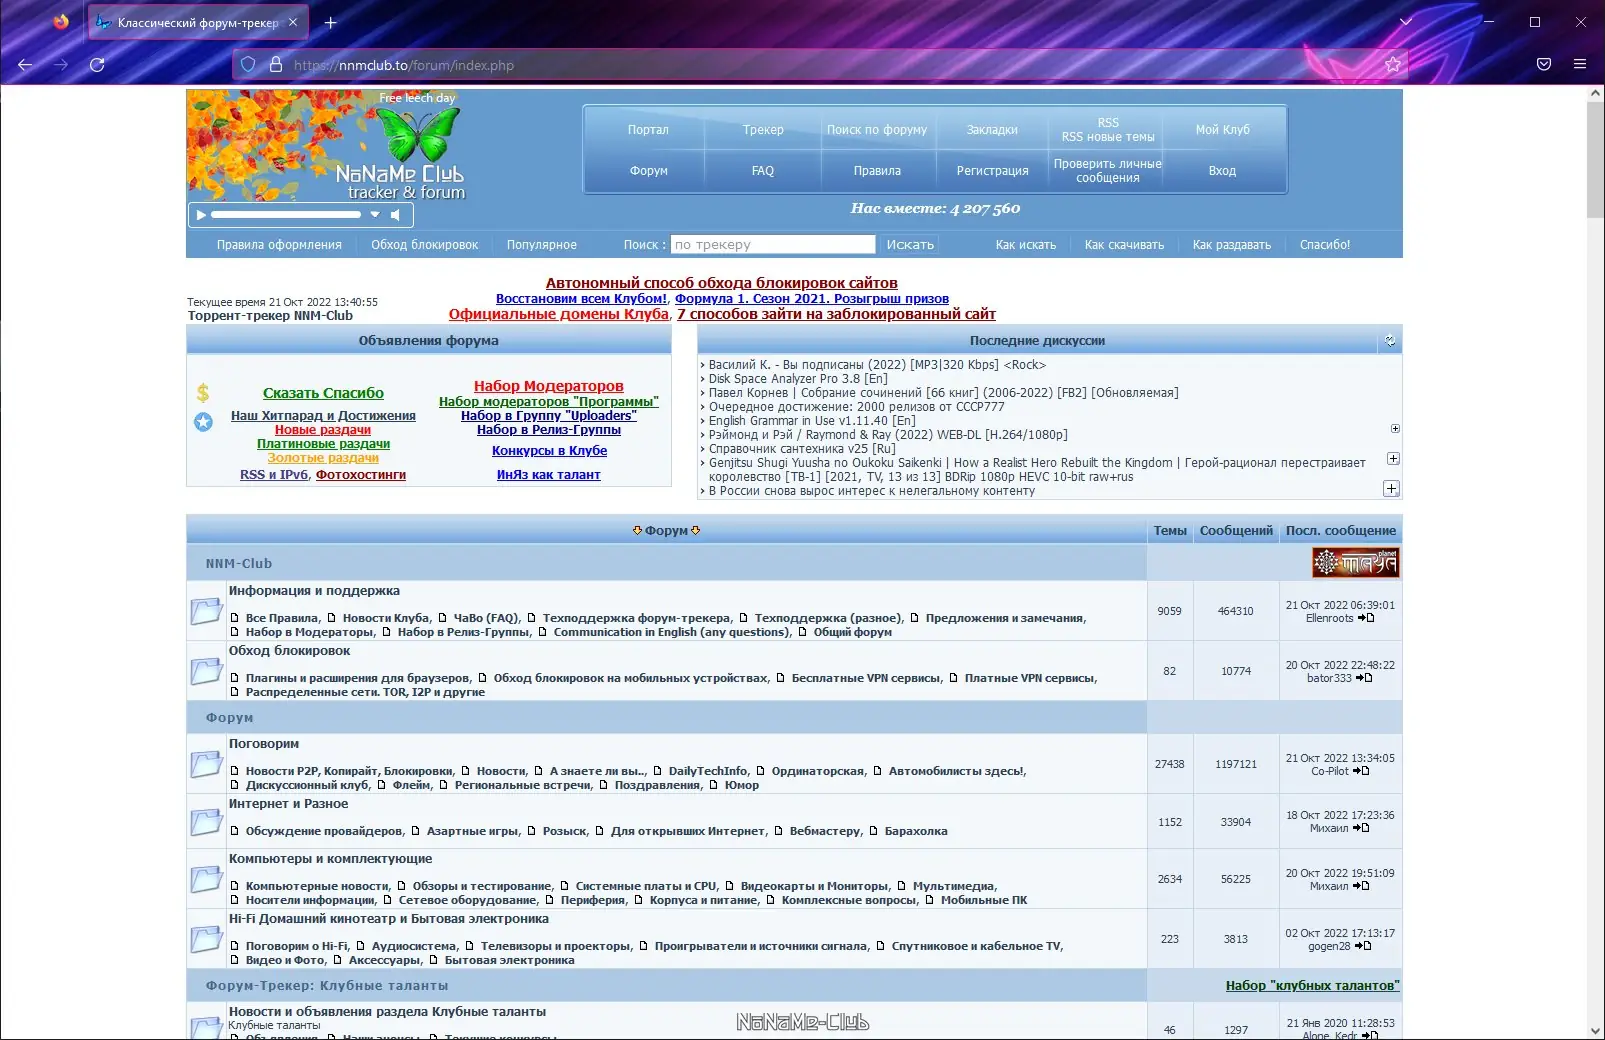Open 'Проверить личные сообщения'
Image resolution: width=1605 pixels, height=1040 pixels.
1108,171
